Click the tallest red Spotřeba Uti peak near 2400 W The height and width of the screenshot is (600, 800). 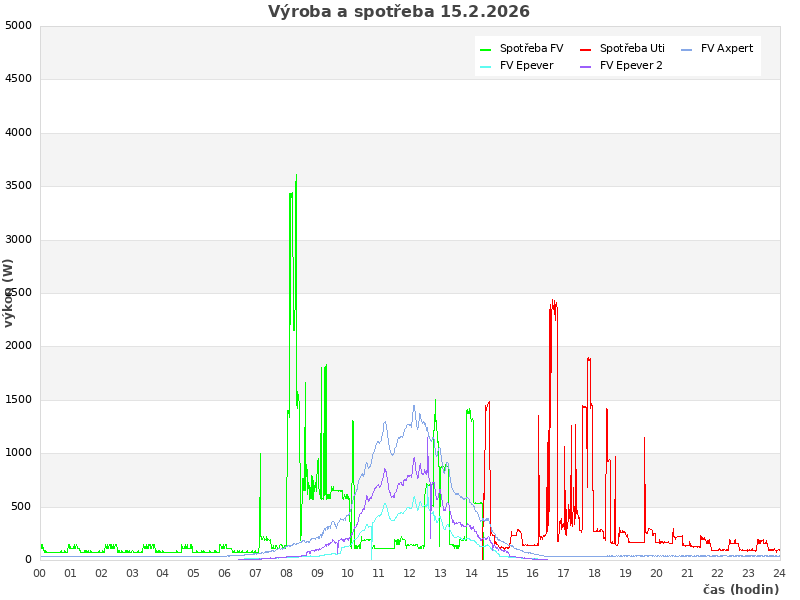[553, 302]
